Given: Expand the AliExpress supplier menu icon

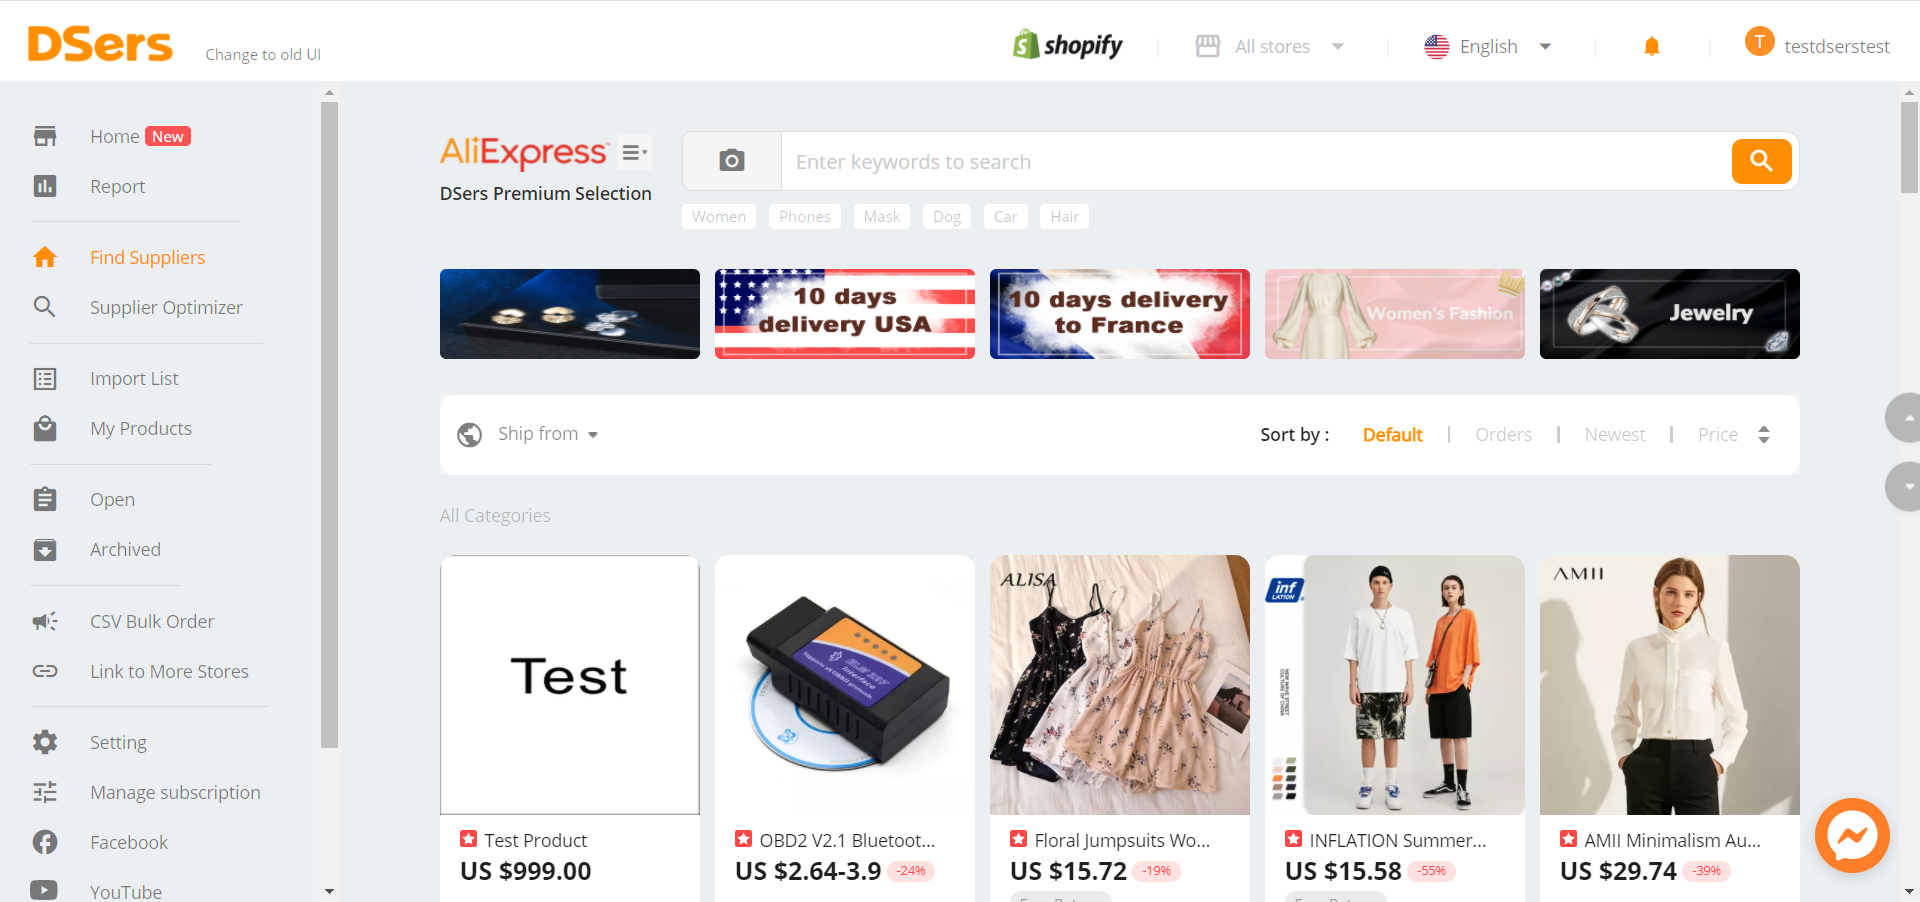Looking at the screenshot, I should click(634, 152).
